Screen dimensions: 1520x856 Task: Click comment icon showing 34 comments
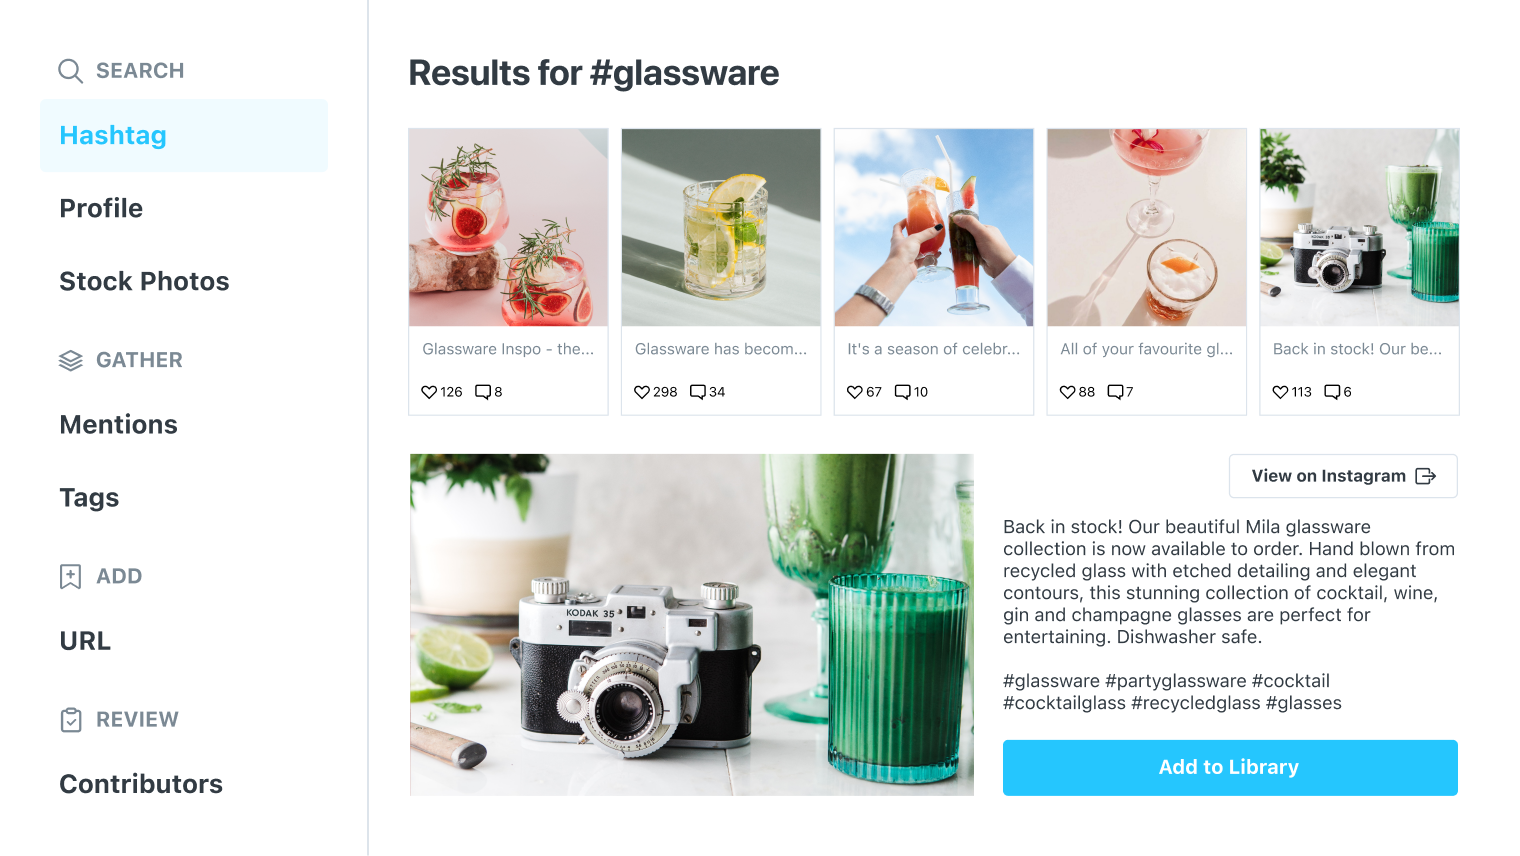[x=698, y=392]
